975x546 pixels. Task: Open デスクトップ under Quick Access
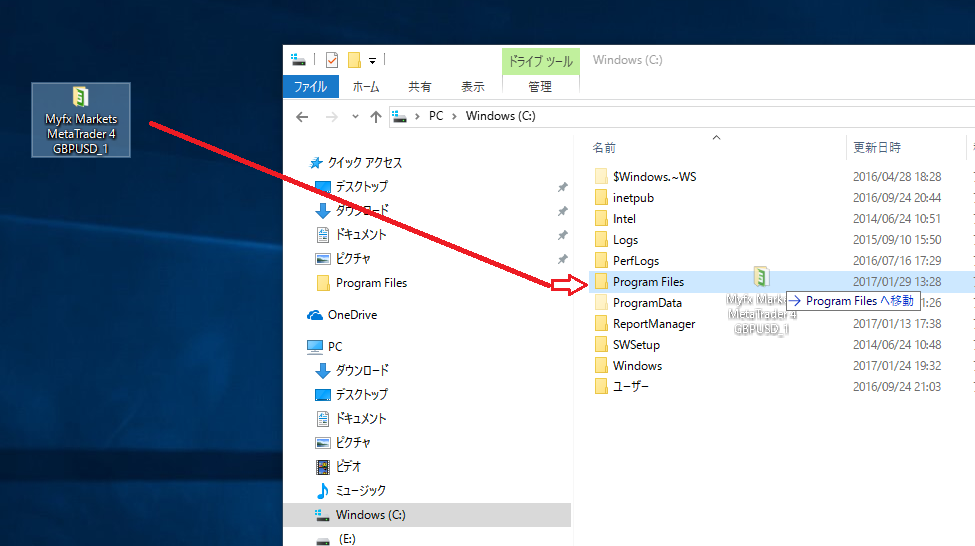pyautogui.click(x=361, y=187)
